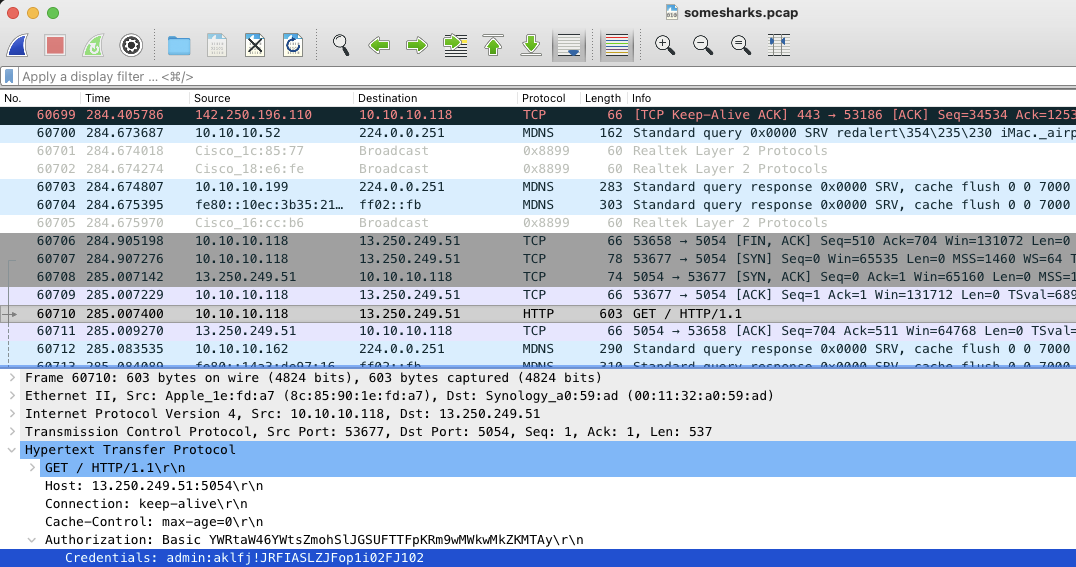Screen dimensions: 1076x567
Task: Close this capture file
Action: (x=255, y=45)
